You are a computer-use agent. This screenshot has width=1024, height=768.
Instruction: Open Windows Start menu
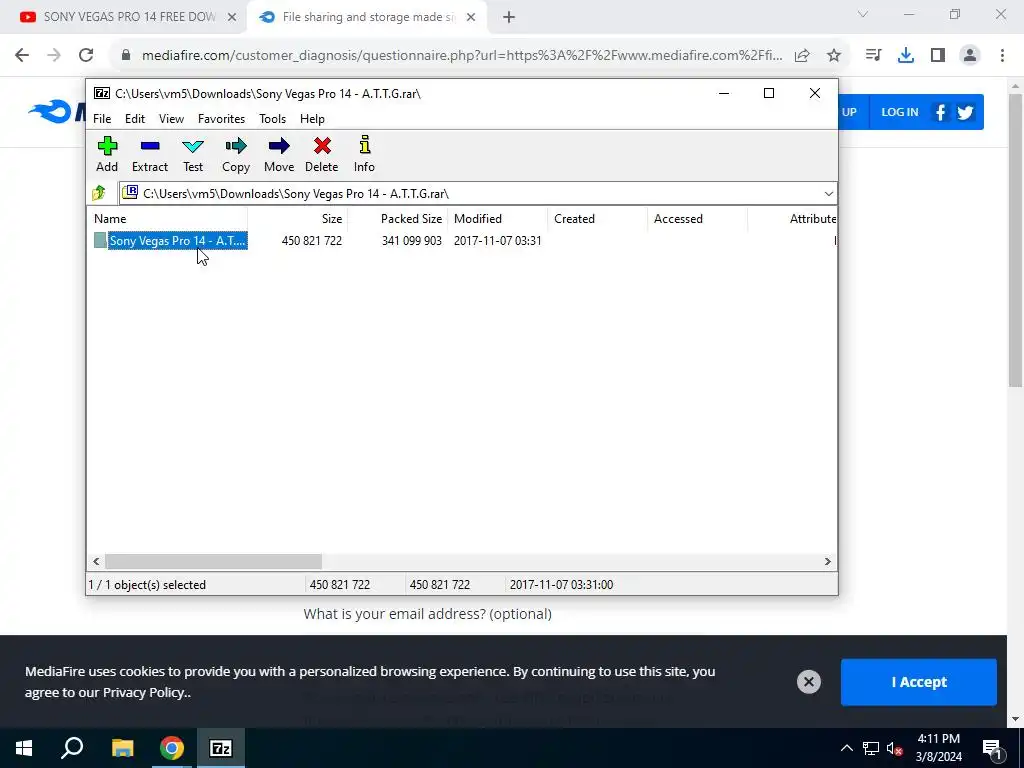pyautogui.click(x=24, y=748)
